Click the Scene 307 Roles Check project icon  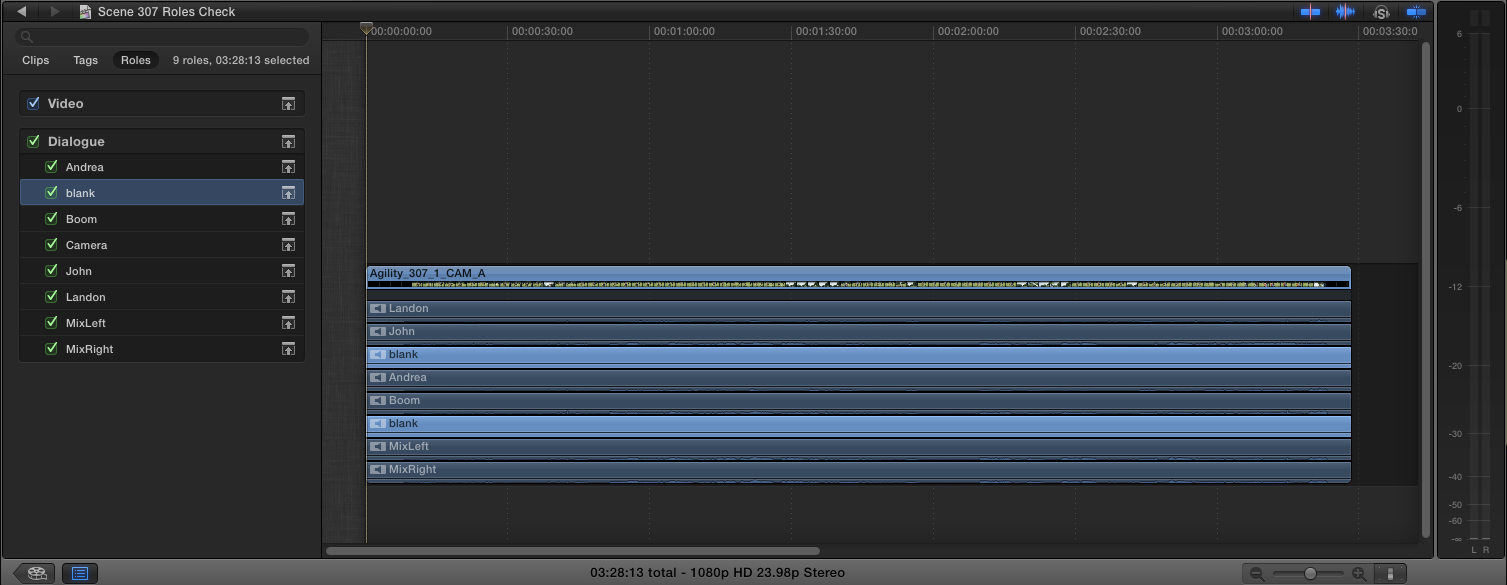85,12
